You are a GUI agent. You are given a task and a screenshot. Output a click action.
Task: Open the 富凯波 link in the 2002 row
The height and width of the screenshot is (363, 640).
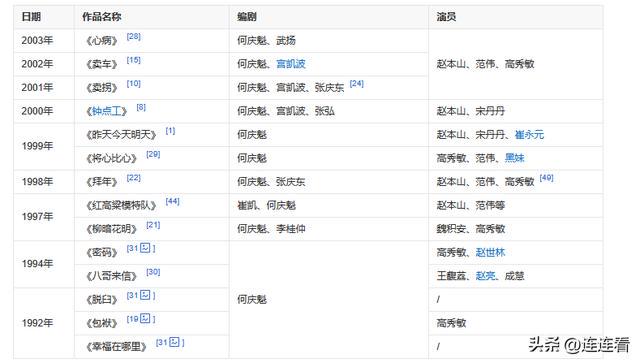click(291, 64)
